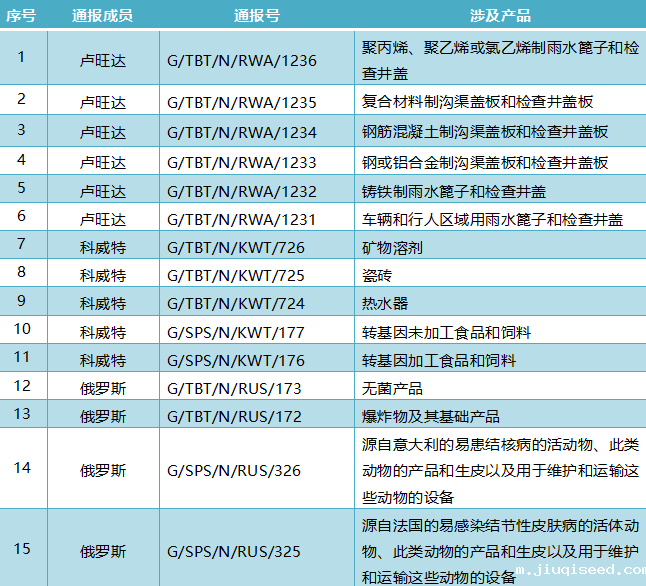
Task: Select notification number G/TBT/N/RWA/1236
Action: coord(241,61)
